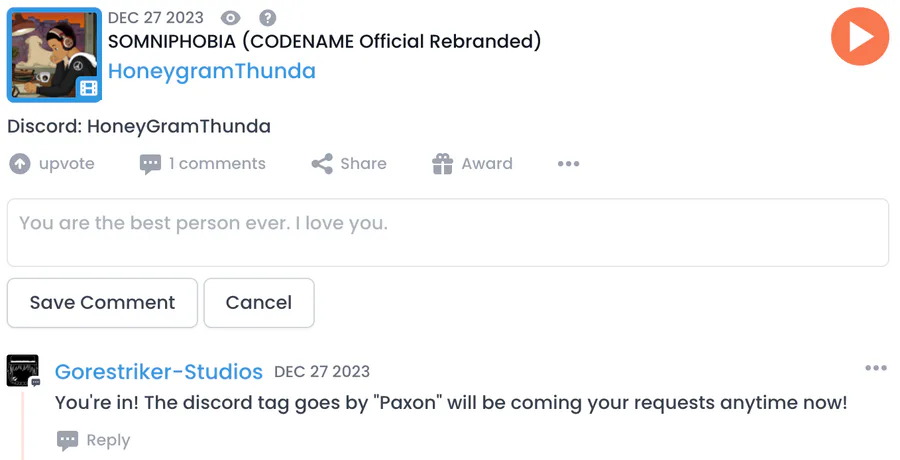The height and width of the screenshot is (460, 900).
Task: Open the question mark help icon
Action: point(267,18)
